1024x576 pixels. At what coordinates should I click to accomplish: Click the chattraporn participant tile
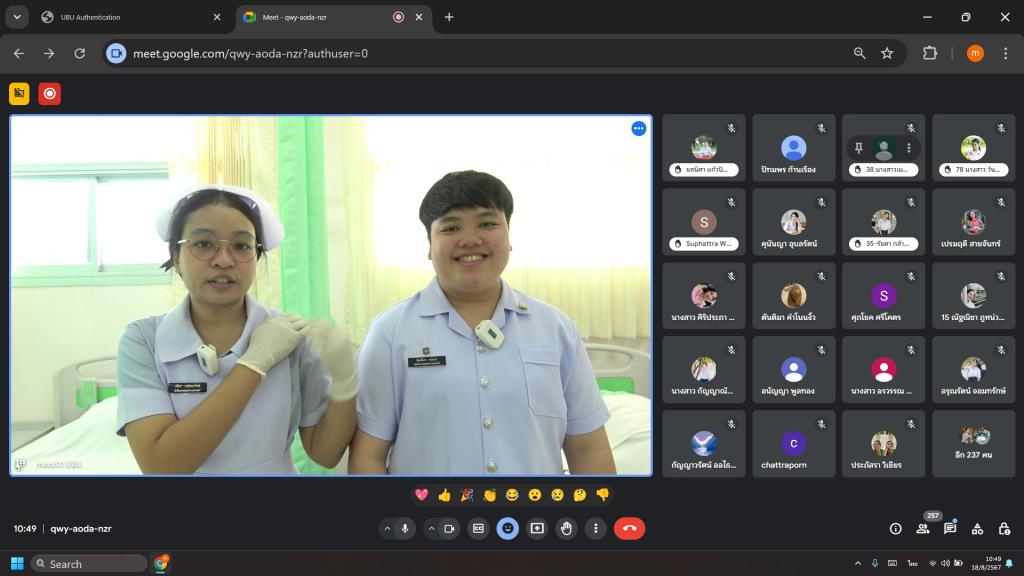(x=793, y=443)
